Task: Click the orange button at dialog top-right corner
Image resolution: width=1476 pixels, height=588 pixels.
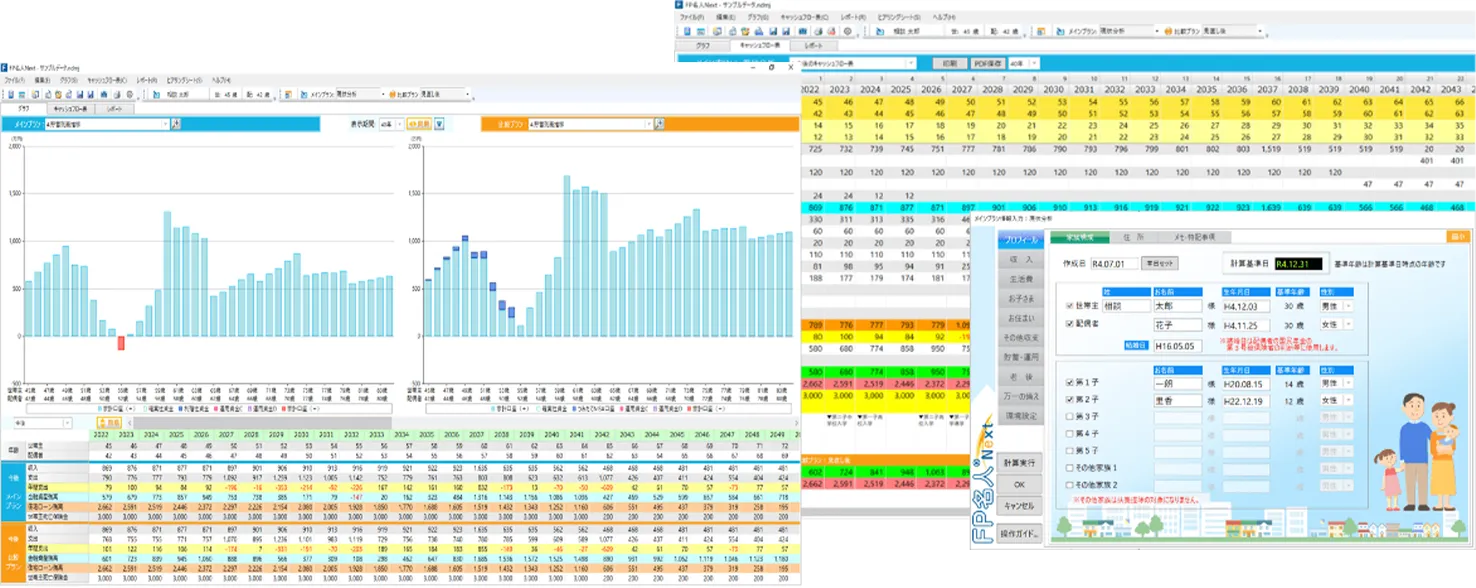Action: (1459, 237)
